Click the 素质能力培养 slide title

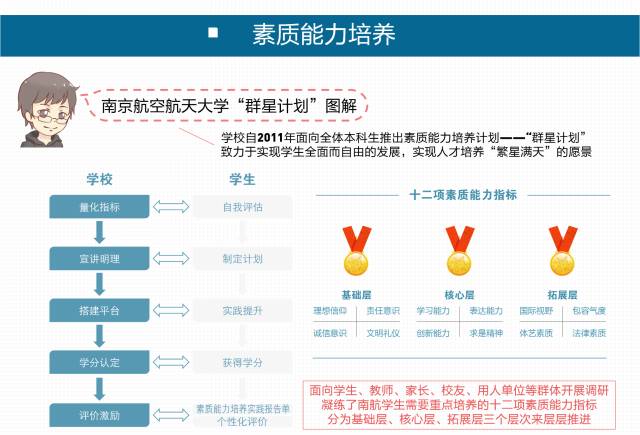[x=323, y=33]
